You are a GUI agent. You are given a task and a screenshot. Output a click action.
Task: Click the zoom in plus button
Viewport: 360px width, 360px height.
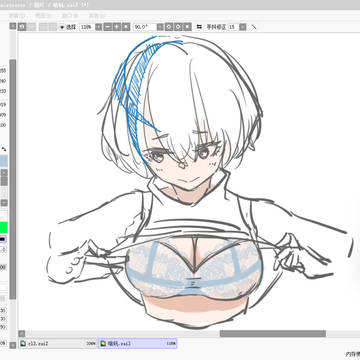[x=117, y=27]
